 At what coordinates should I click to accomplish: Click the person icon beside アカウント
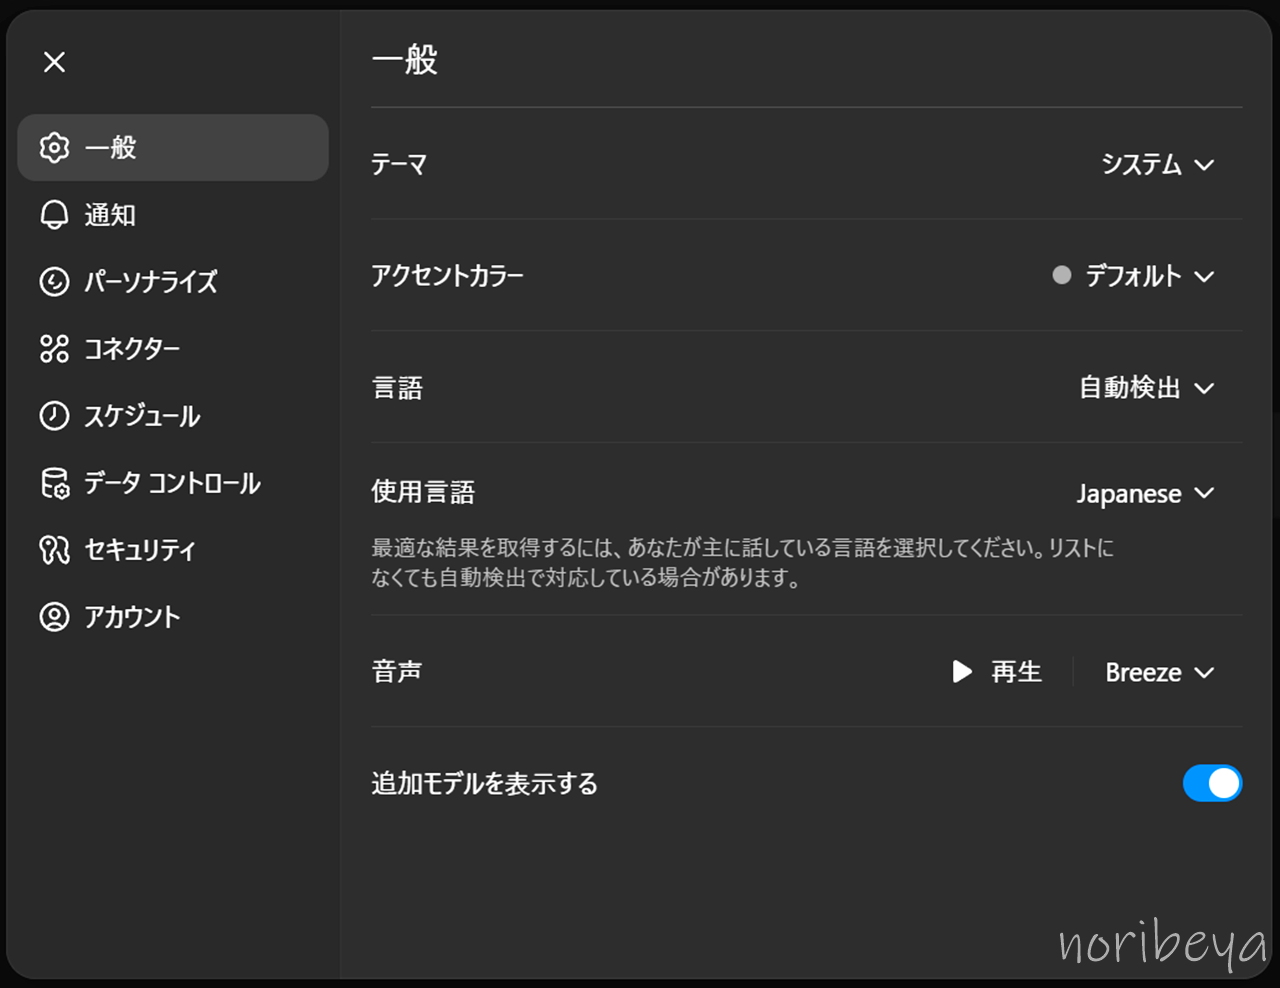pyautogui.click(x=54, y=616)
